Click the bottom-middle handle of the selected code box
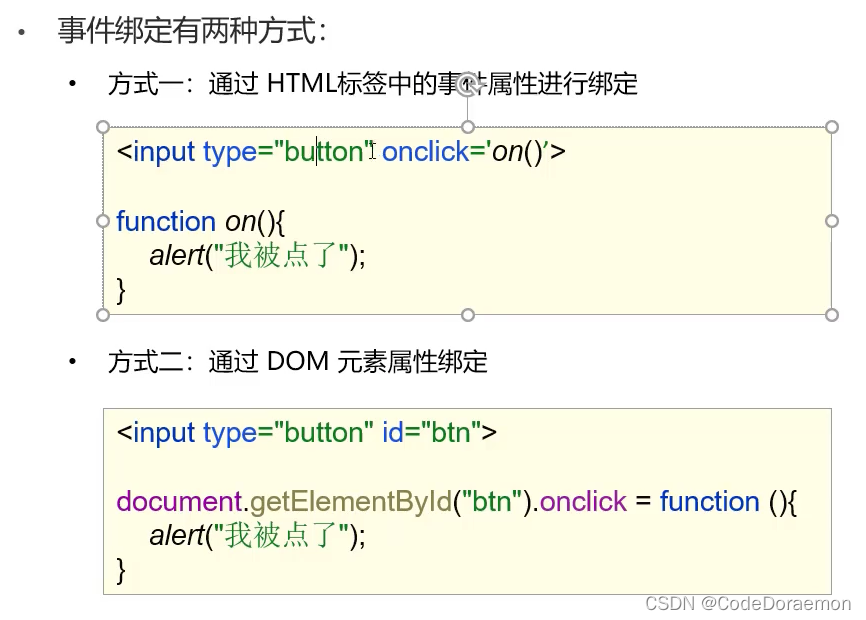866x620 pixels. tap(468, 315)
